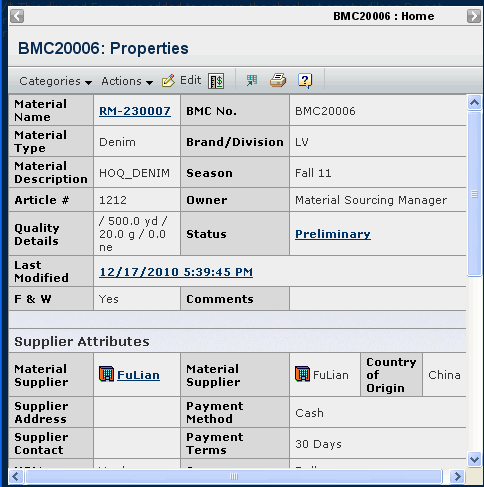
Task: Click the Edit pencil icon
Action: point(168,81)
